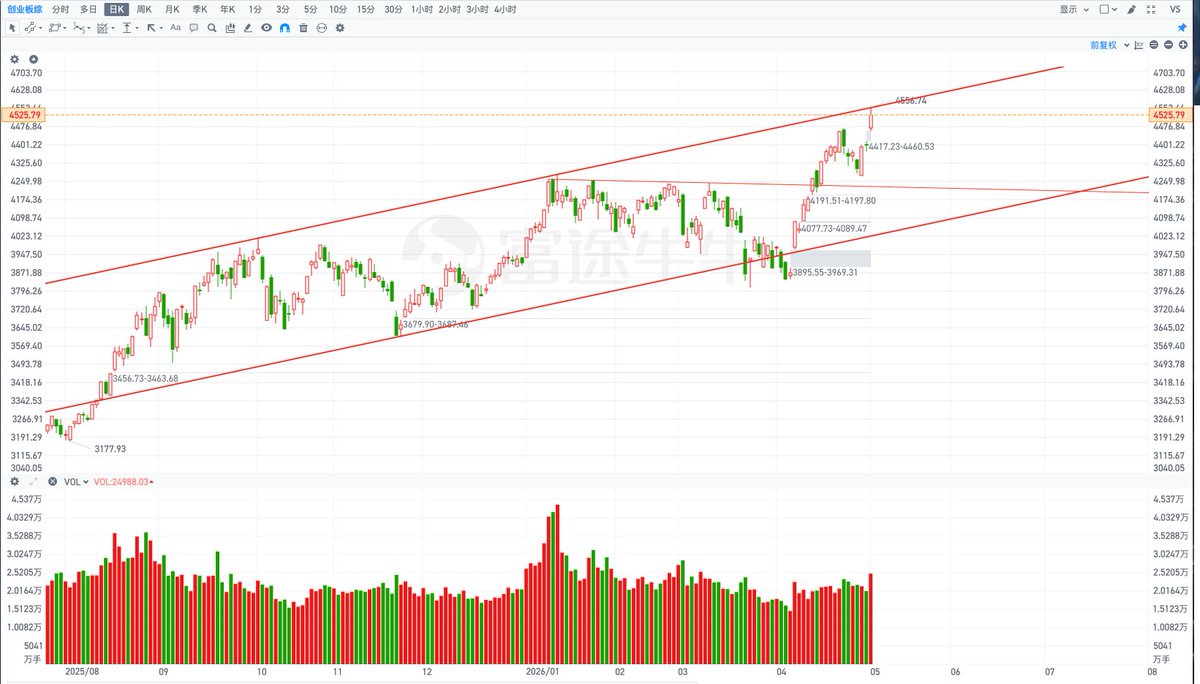Select the 4小时 interval
The image size is (1200, 684).
point(506,9)
